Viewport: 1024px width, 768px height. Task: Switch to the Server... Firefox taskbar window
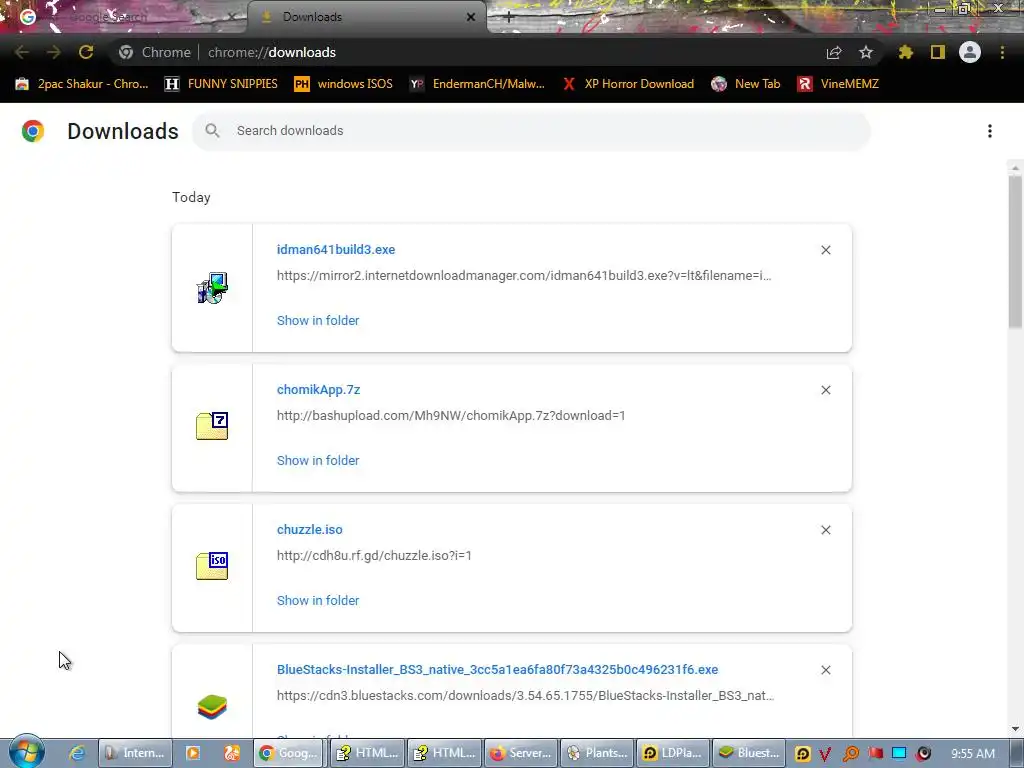[520, 753]
